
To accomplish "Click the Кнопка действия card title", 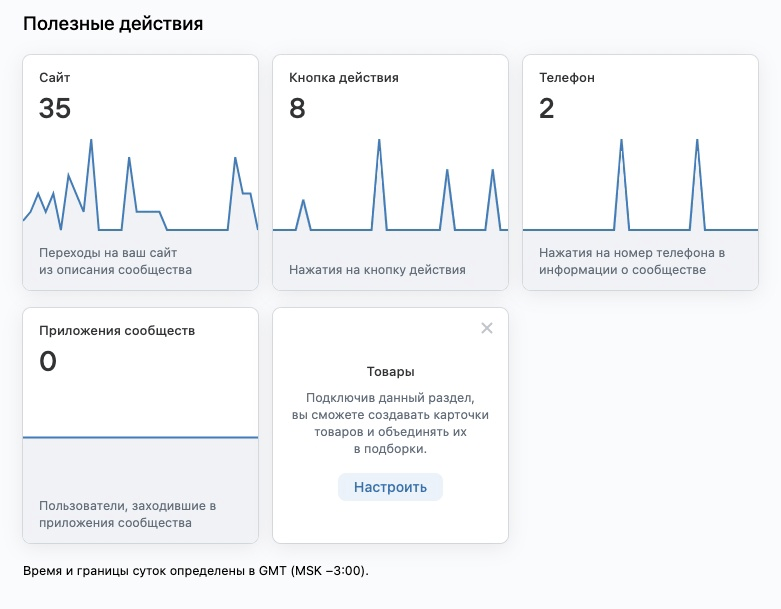I will point(344,78).
